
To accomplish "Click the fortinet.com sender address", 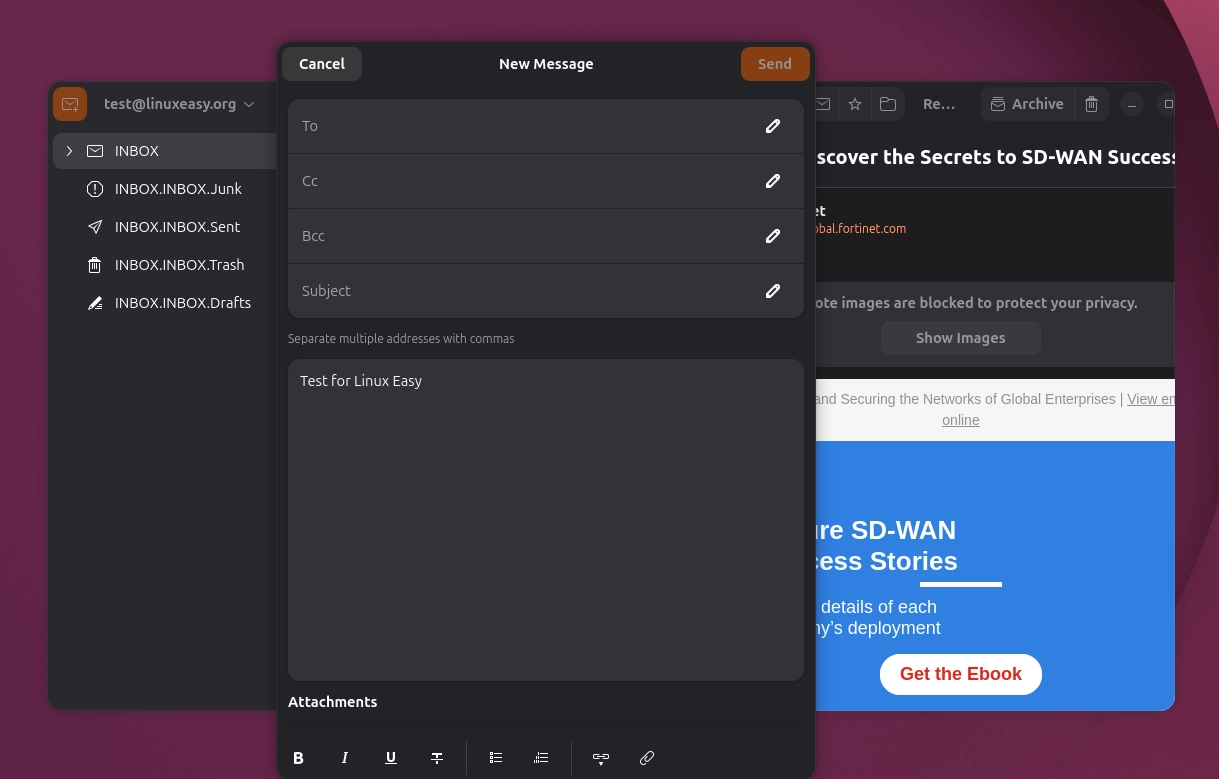I will [861, 229].
